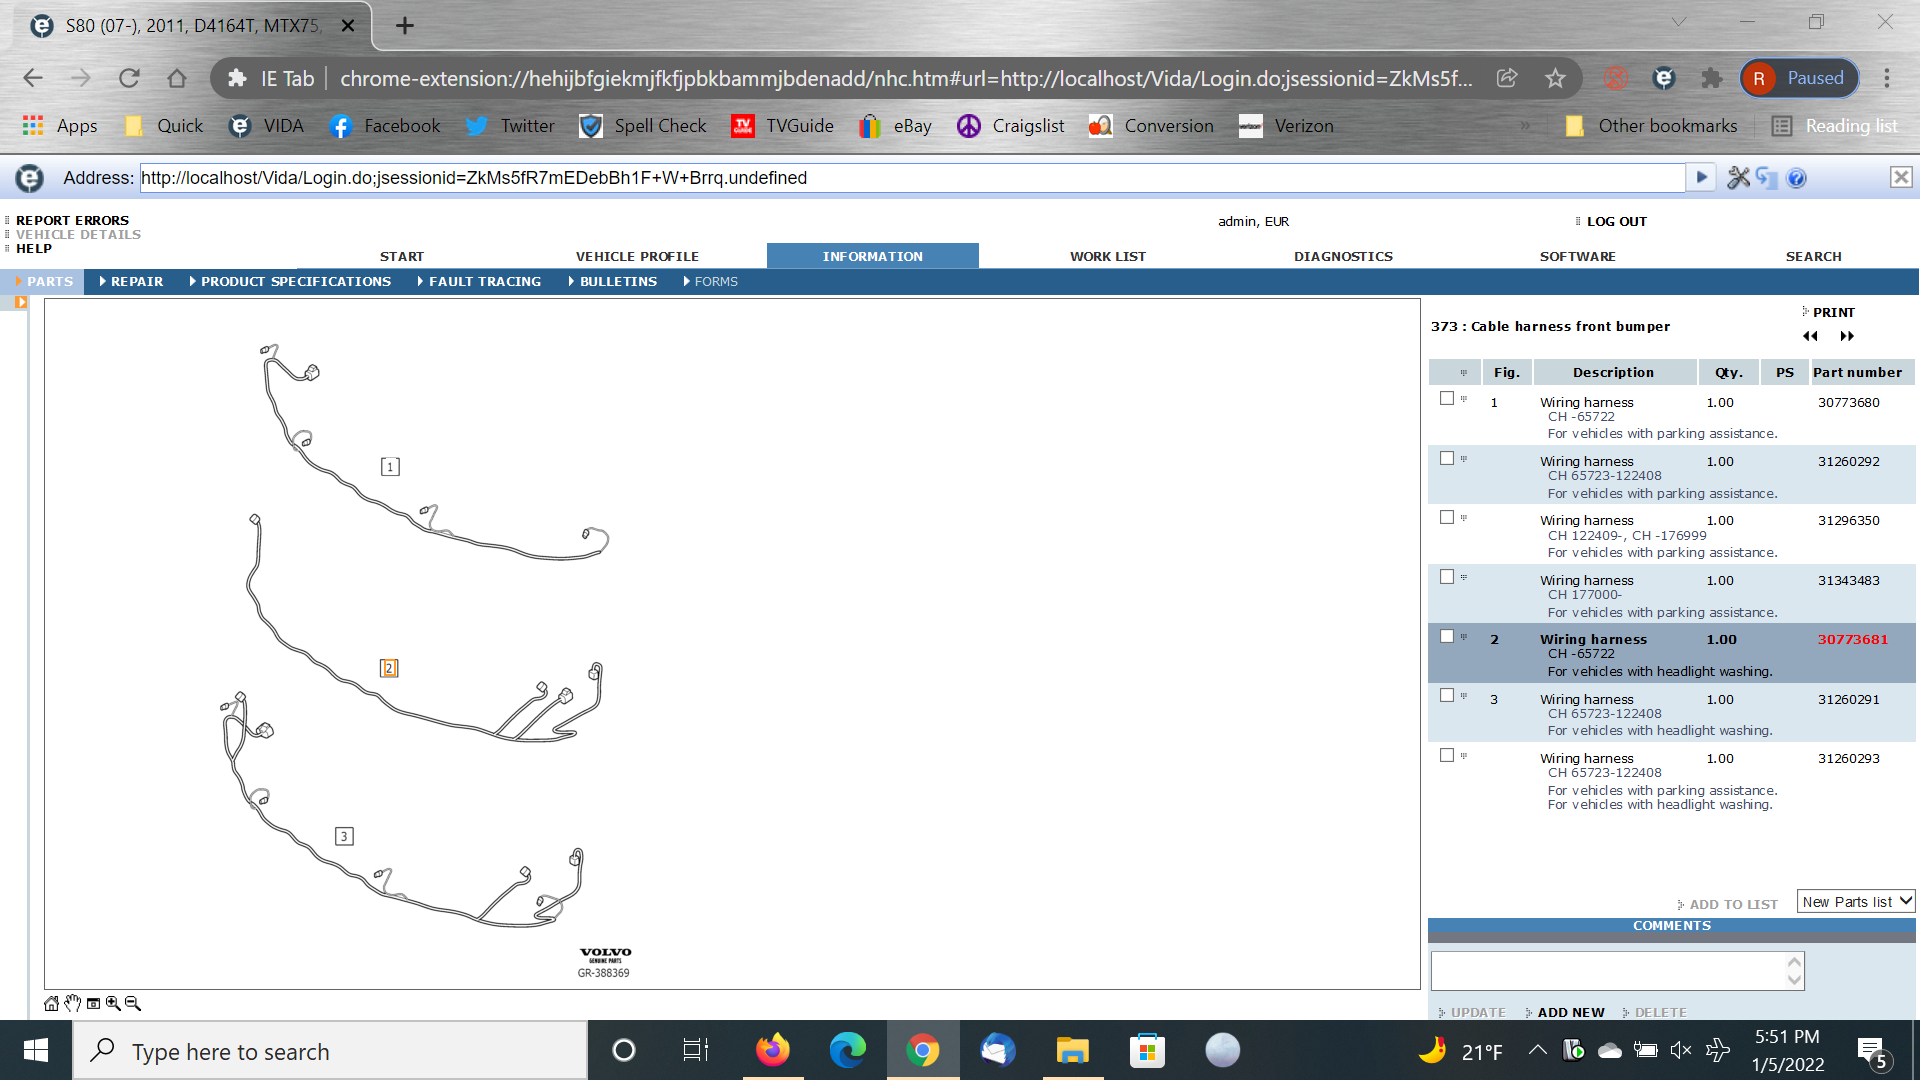
Task: Click the zoom in magnifier icon
Action: 113,1004
